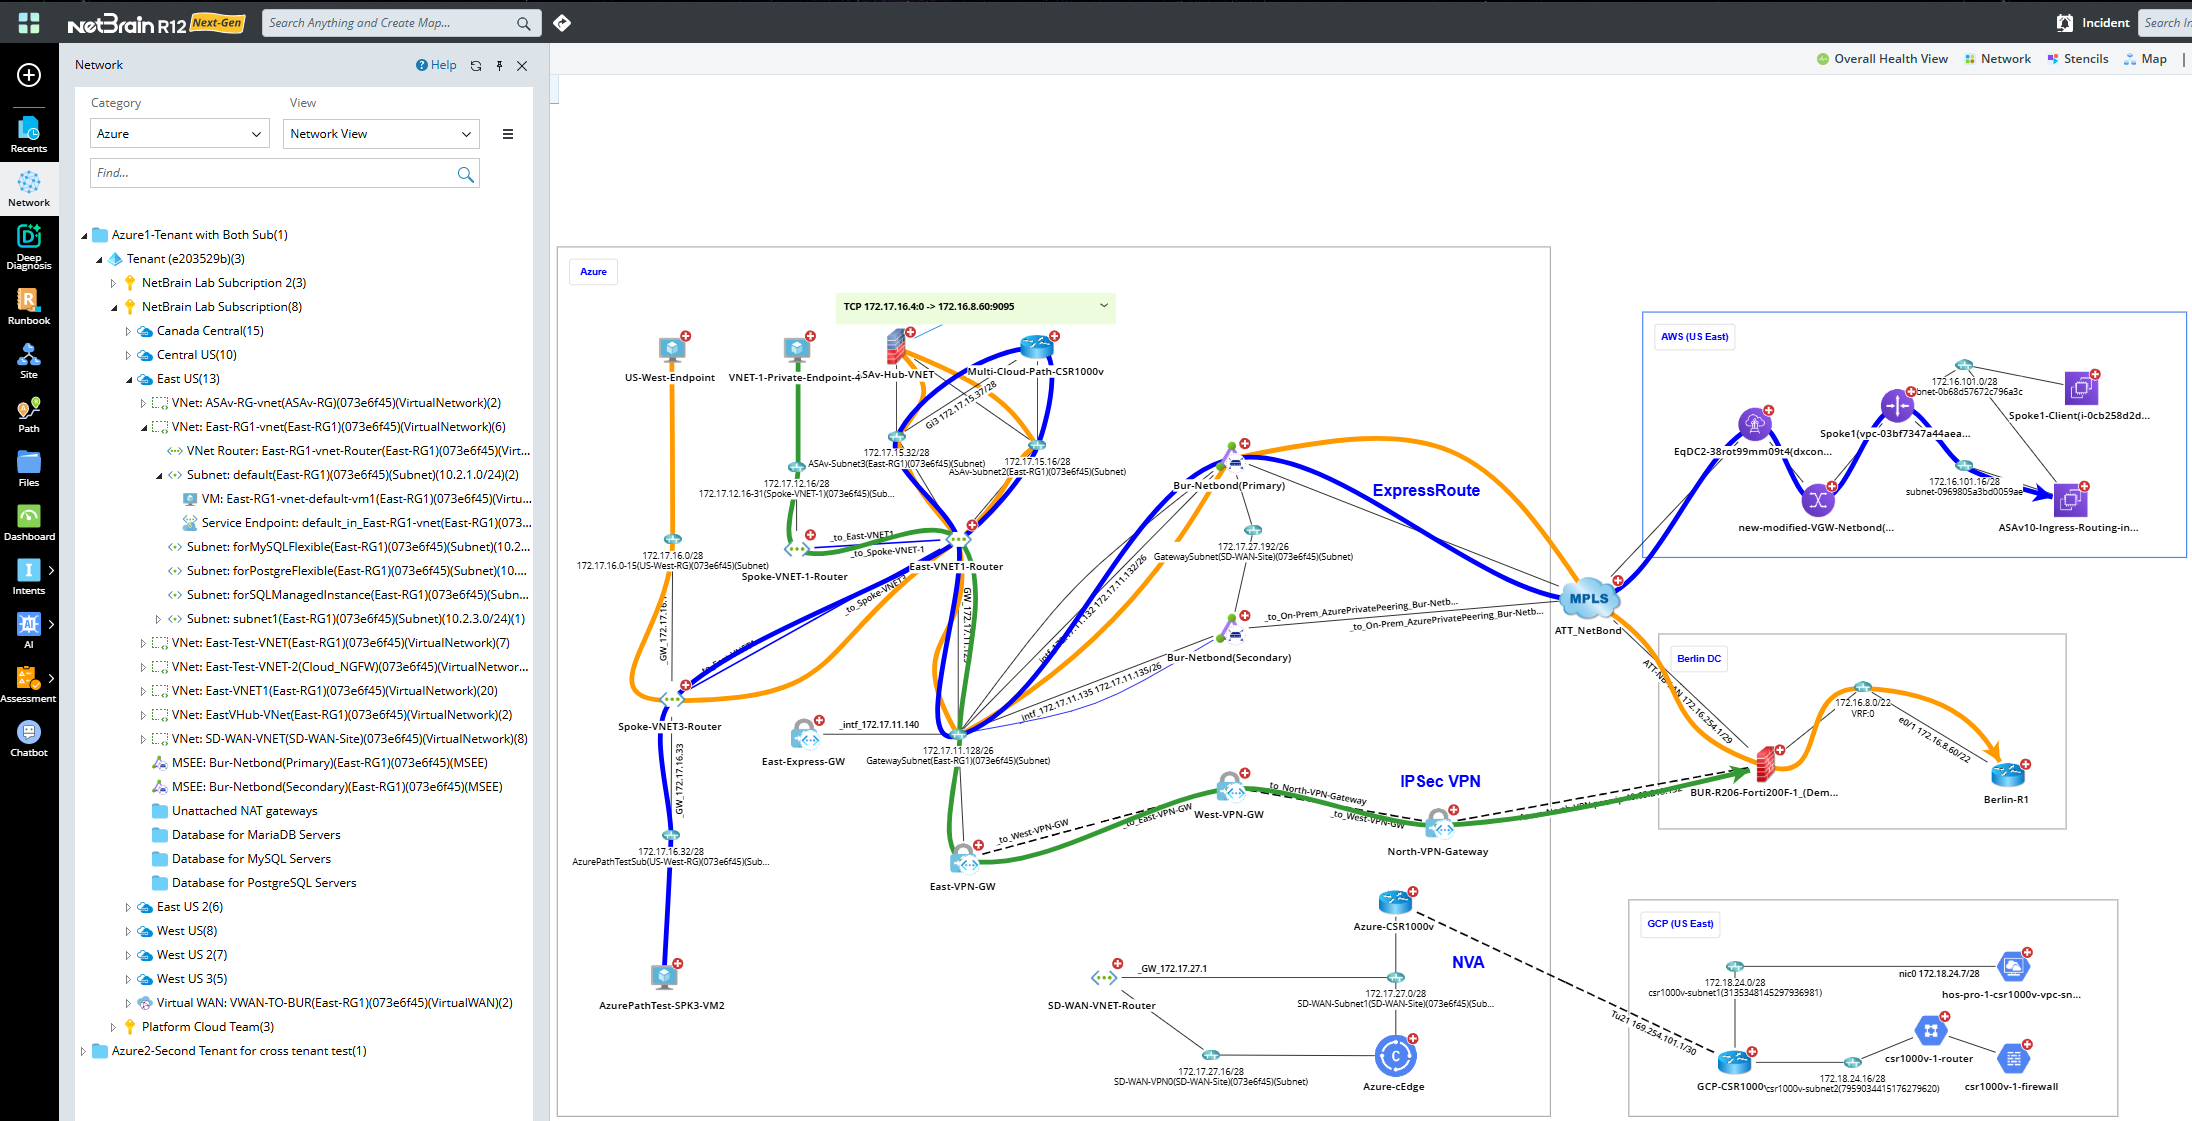Expand Azure2-Second Tenant node
2192x1121 pixels.
tap(83, 1052)
